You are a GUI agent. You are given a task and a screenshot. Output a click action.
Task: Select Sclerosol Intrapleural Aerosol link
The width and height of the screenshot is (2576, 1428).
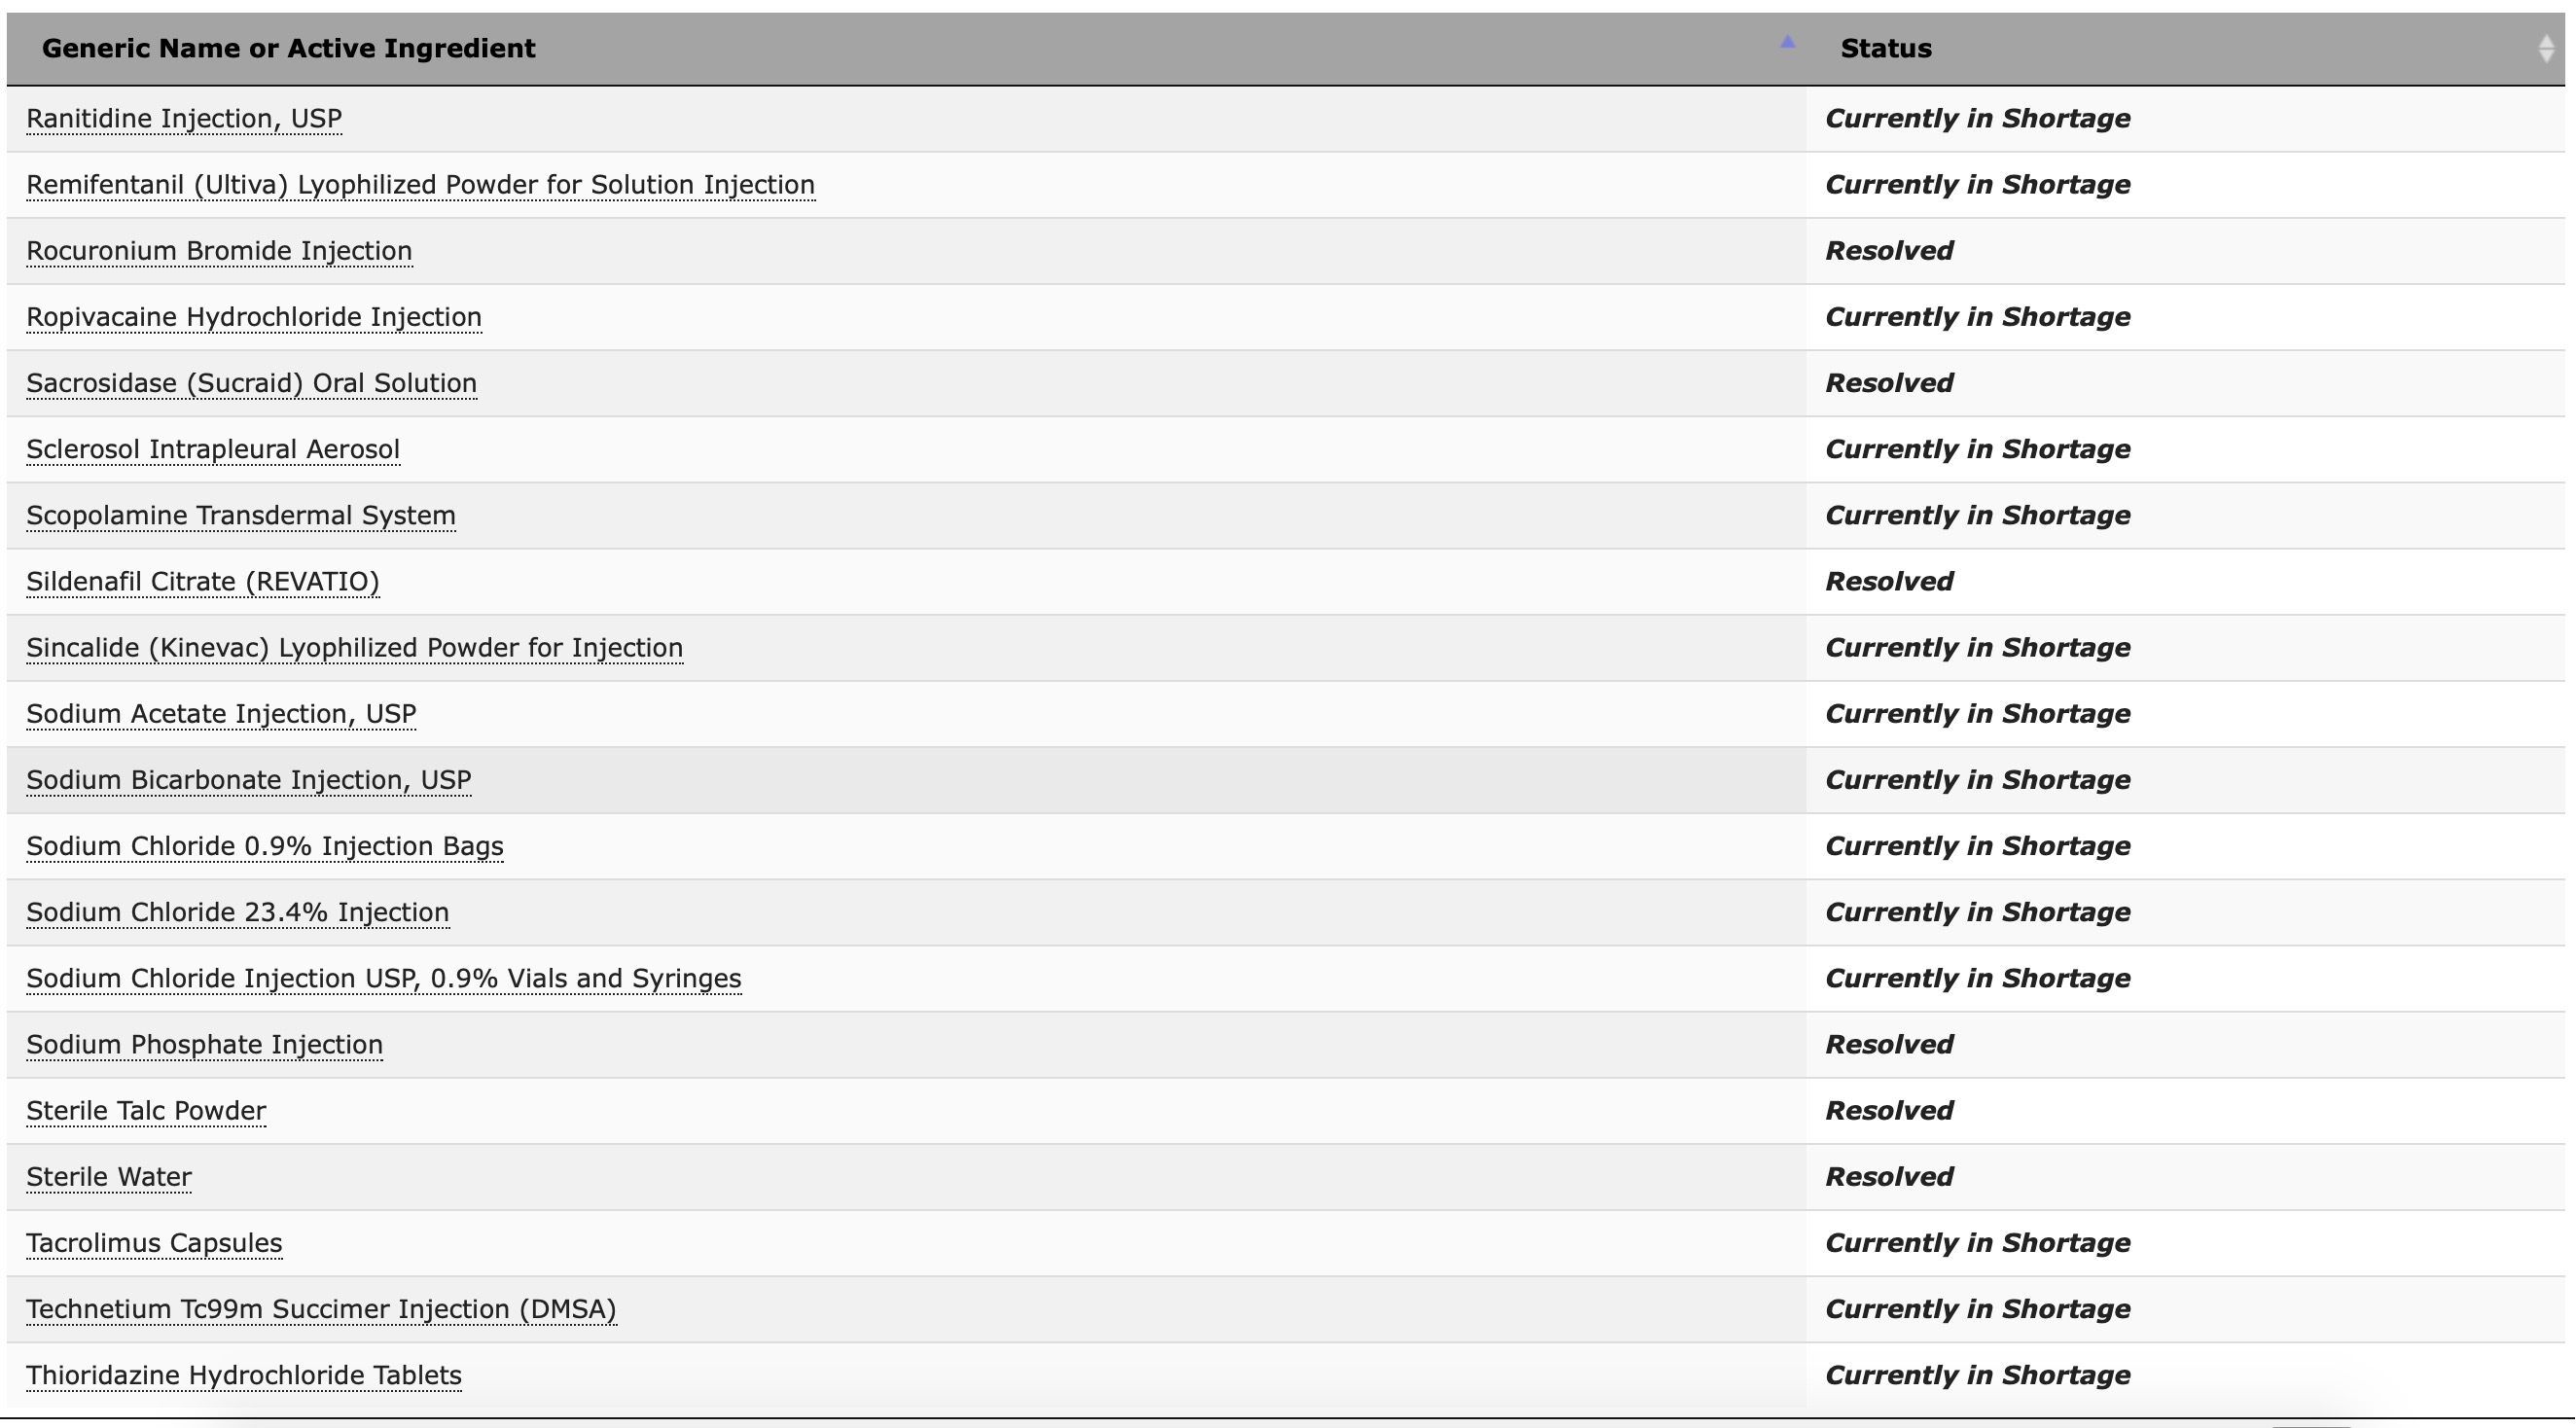tap(213, 449)
